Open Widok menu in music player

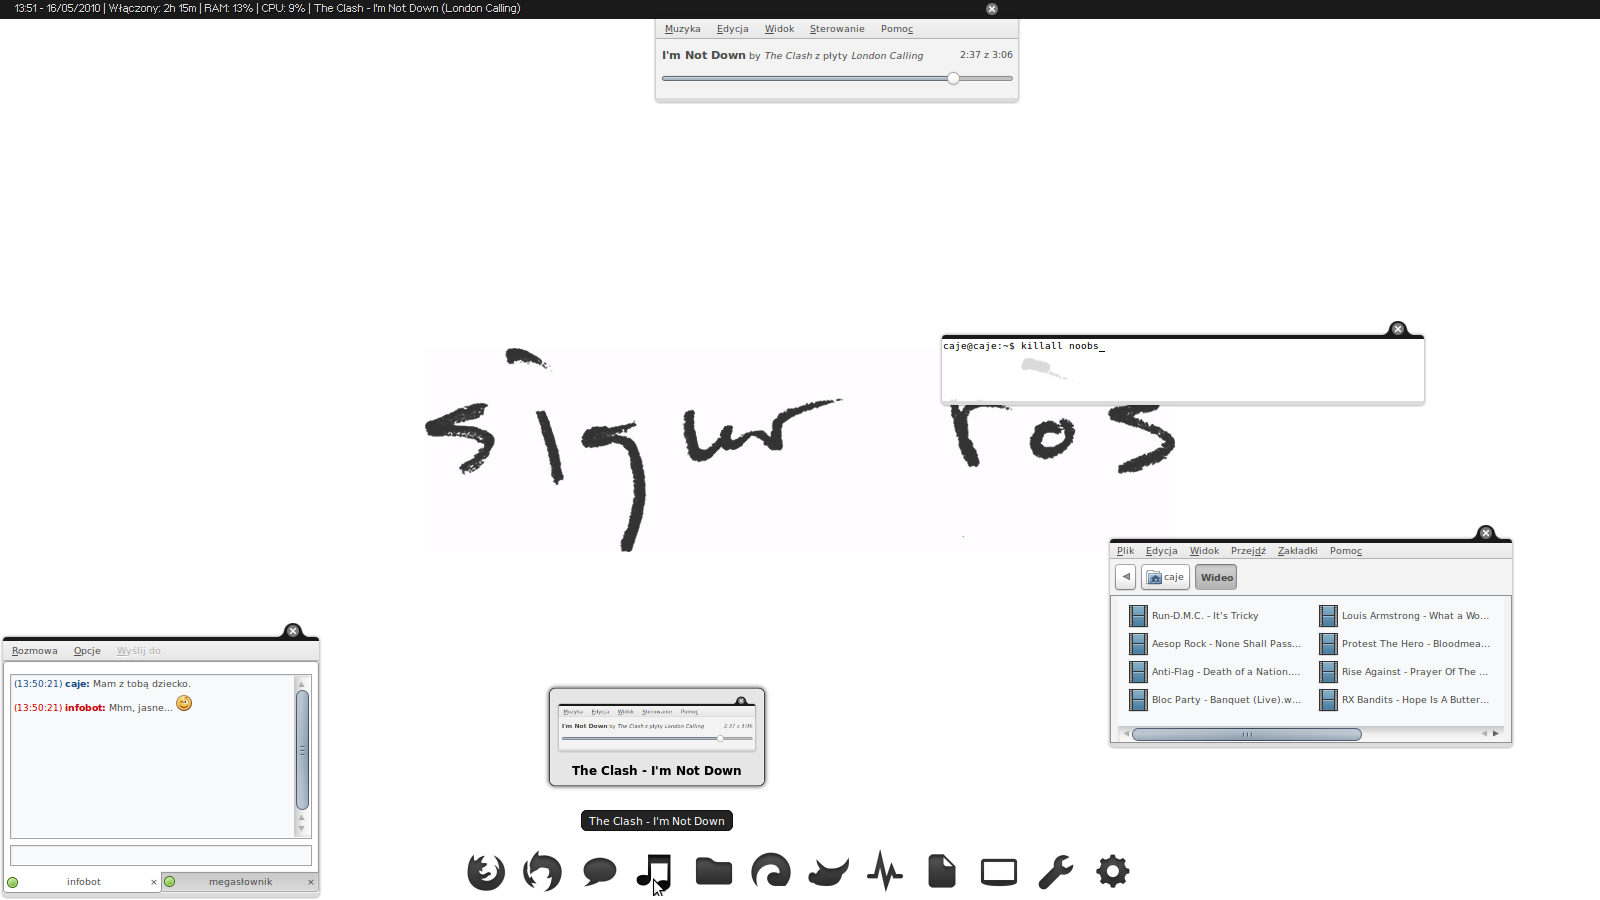point(780,29)
